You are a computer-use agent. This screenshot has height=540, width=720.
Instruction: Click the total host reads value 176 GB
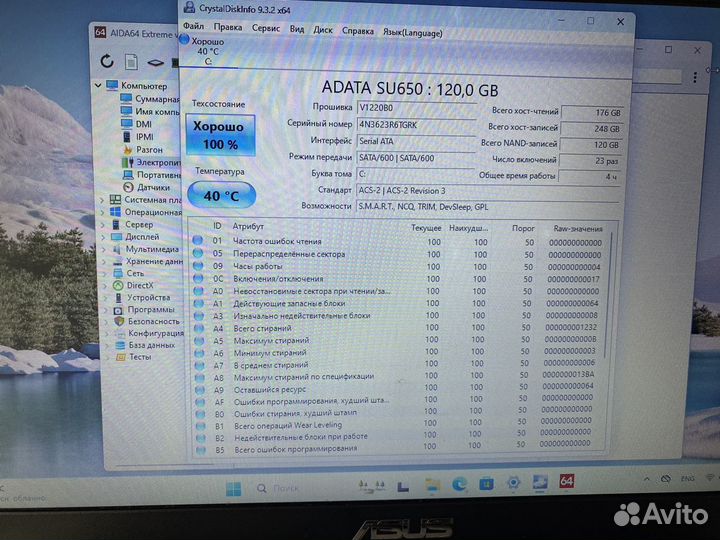(x=591, y=112)
